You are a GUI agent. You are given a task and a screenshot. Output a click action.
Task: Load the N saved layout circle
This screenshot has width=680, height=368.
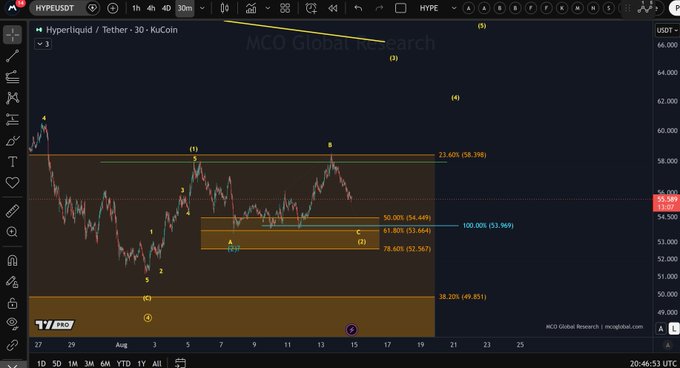pos(593,8)
